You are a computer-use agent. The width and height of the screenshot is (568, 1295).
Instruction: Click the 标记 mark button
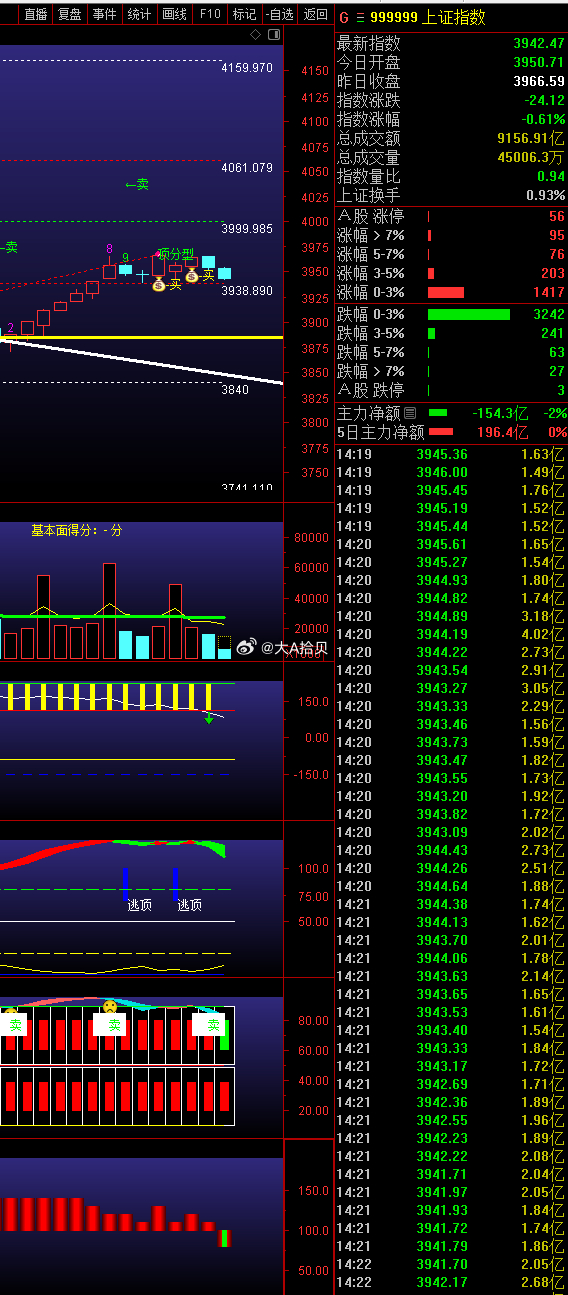pyautogui.click(x=244, y=14)
